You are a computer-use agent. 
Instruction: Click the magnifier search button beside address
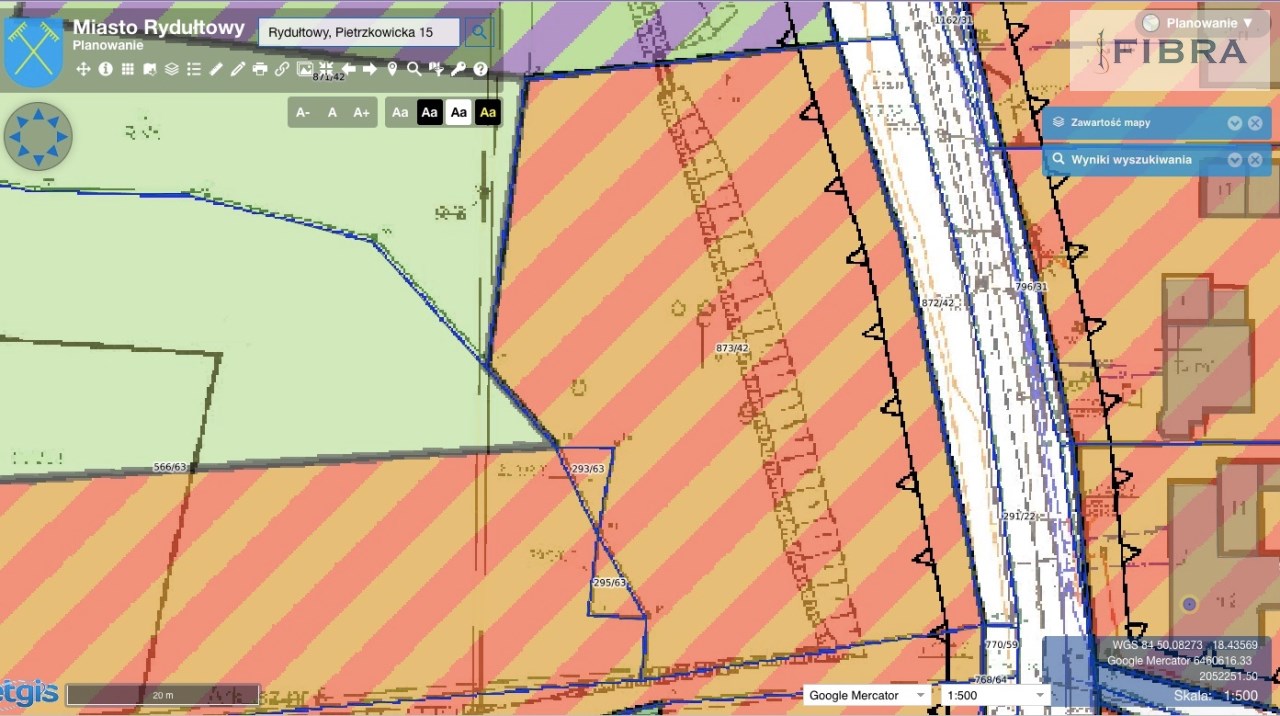click(x=479, y=32)
